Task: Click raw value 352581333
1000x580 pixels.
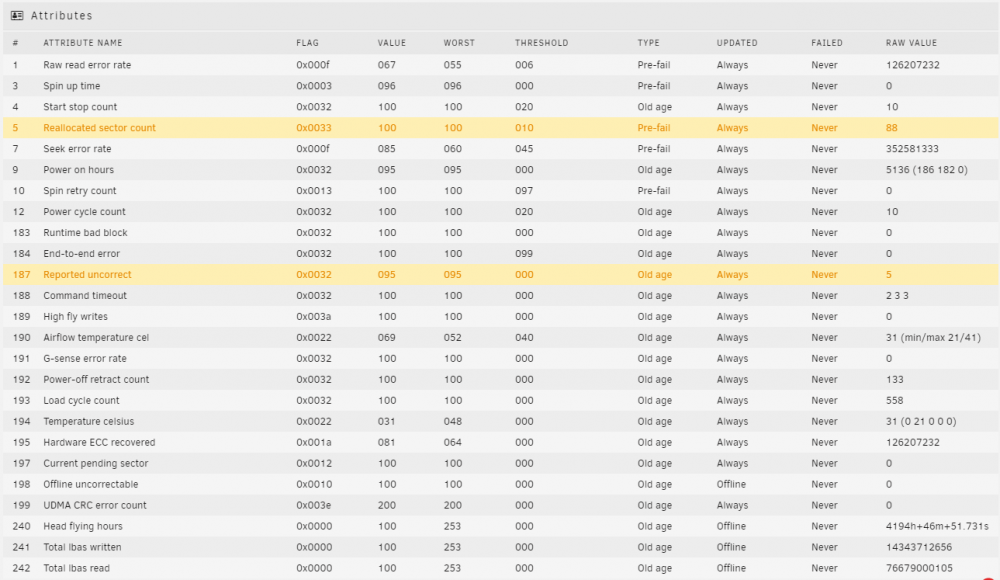Action: pyautogui.click(x=912, y=149)
